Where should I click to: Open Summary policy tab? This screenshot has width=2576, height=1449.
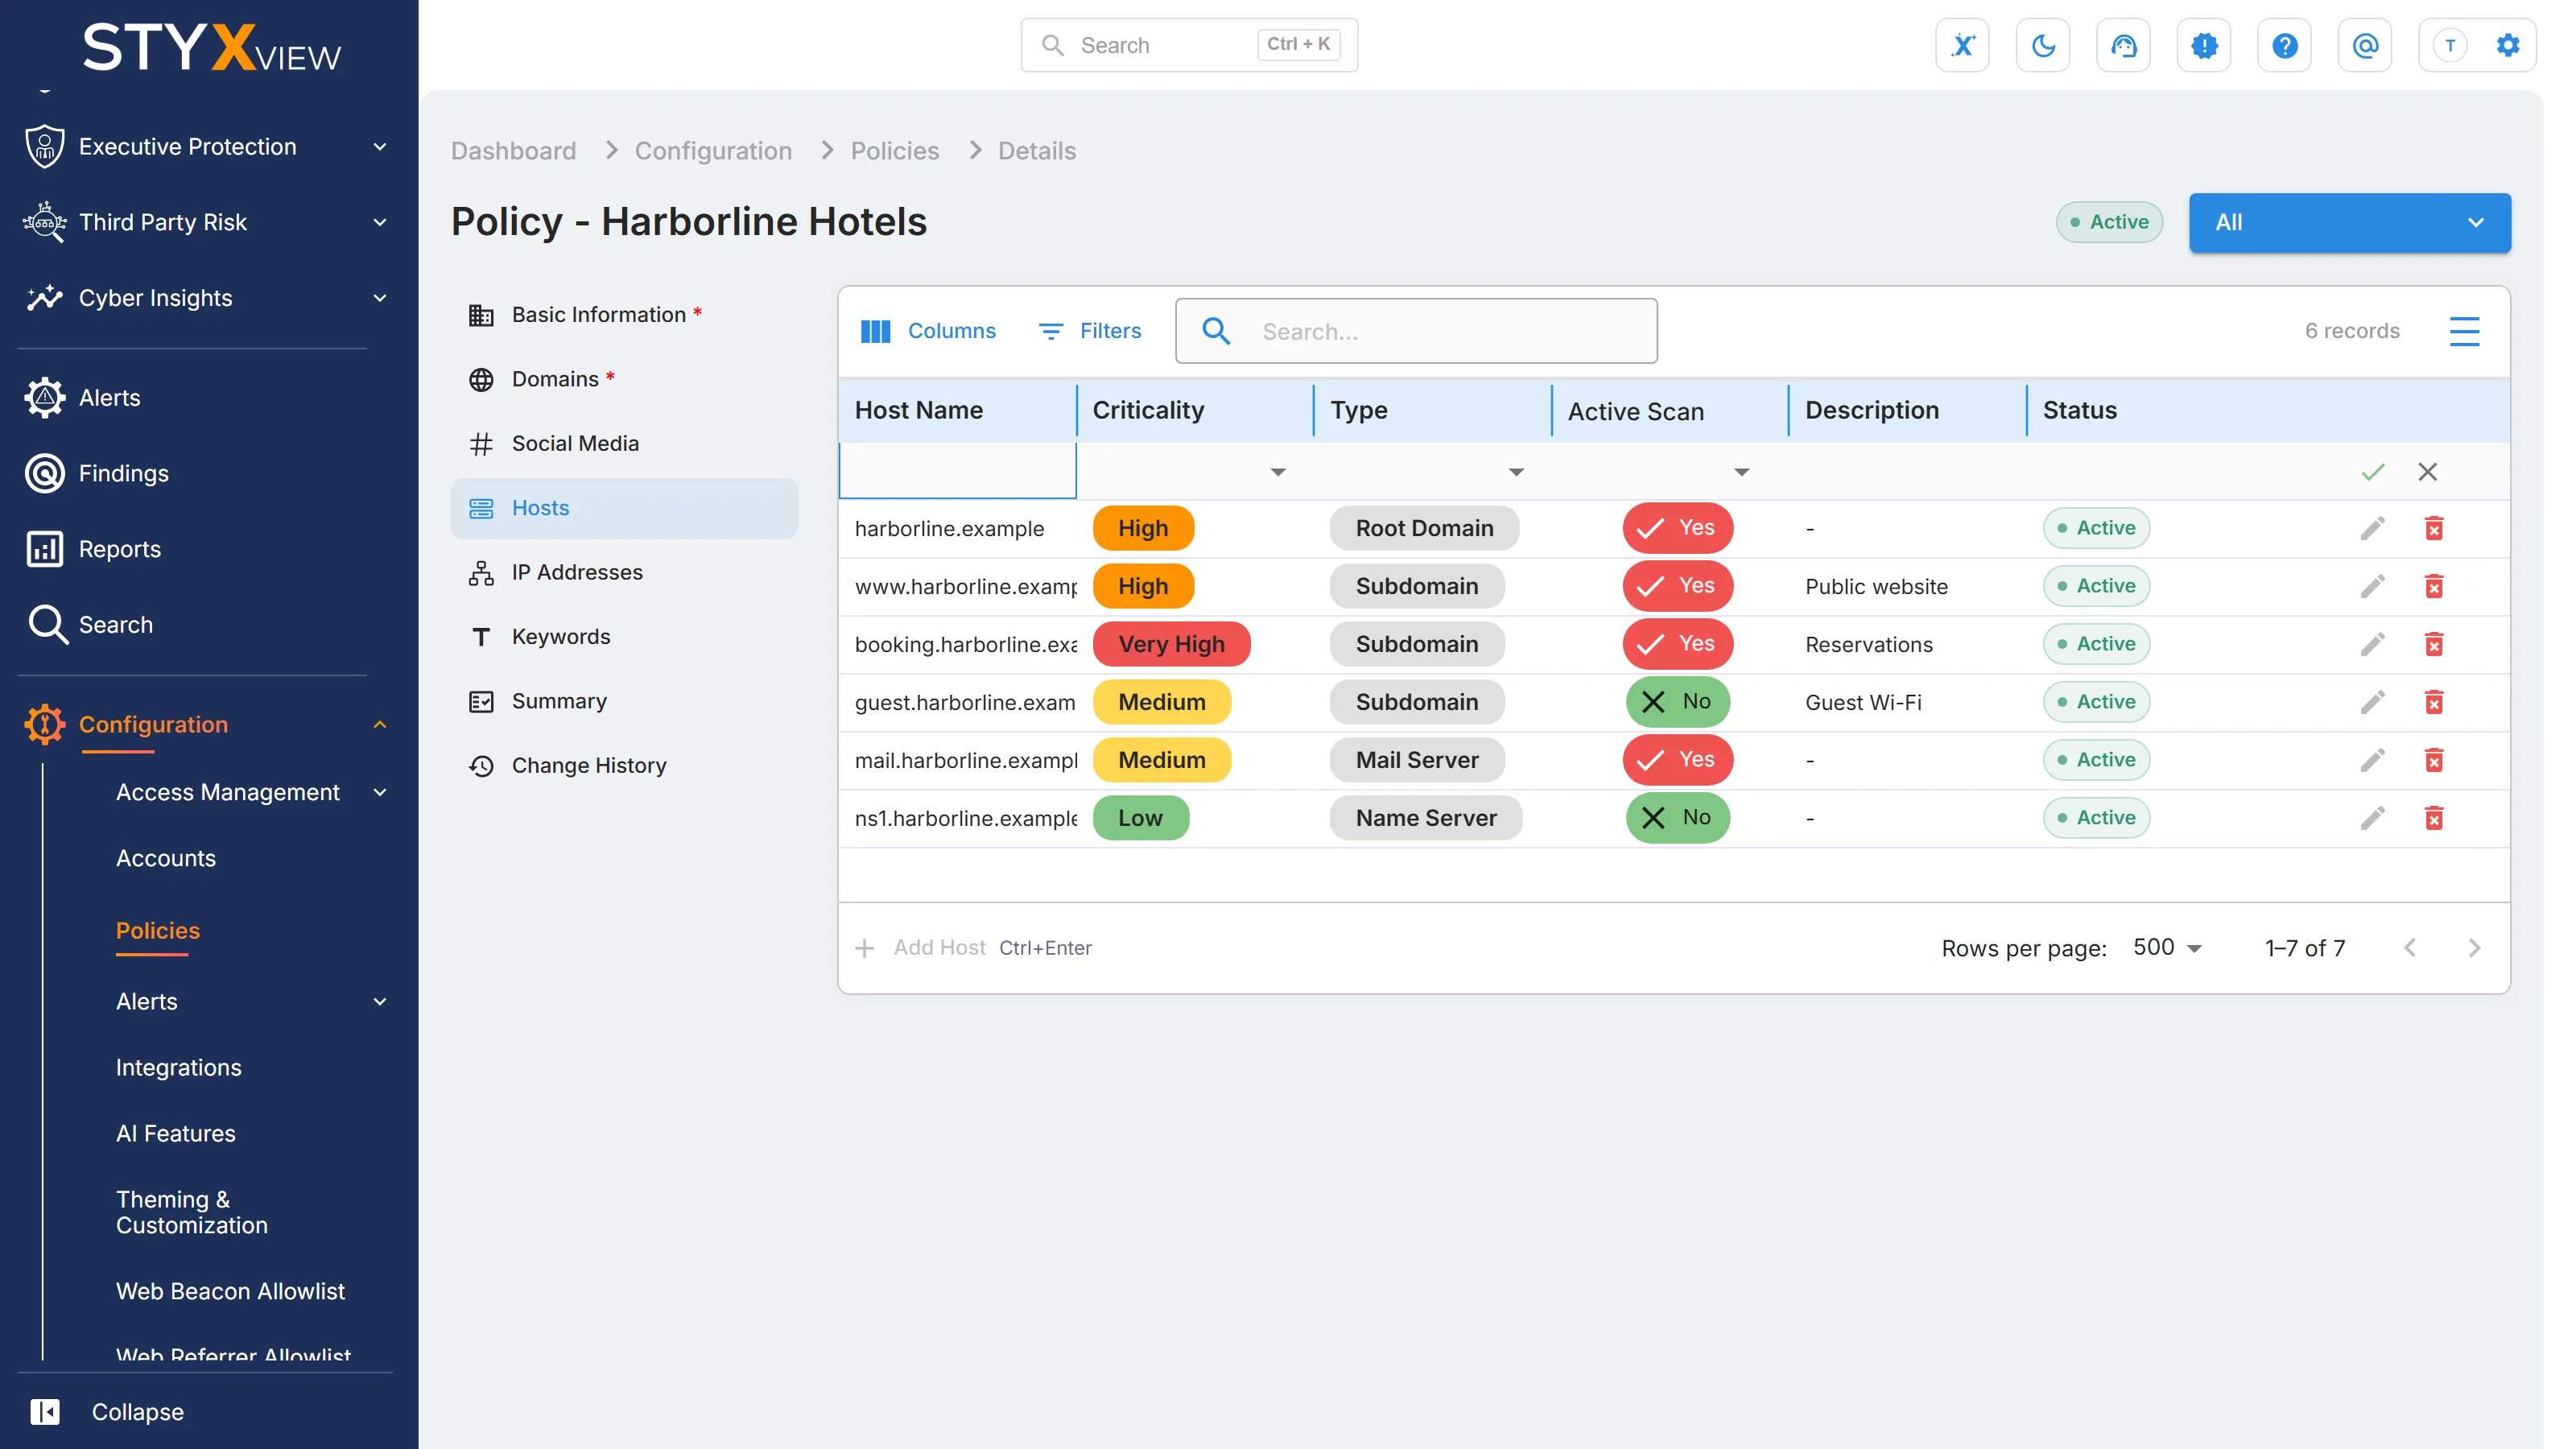click(624, 701)
